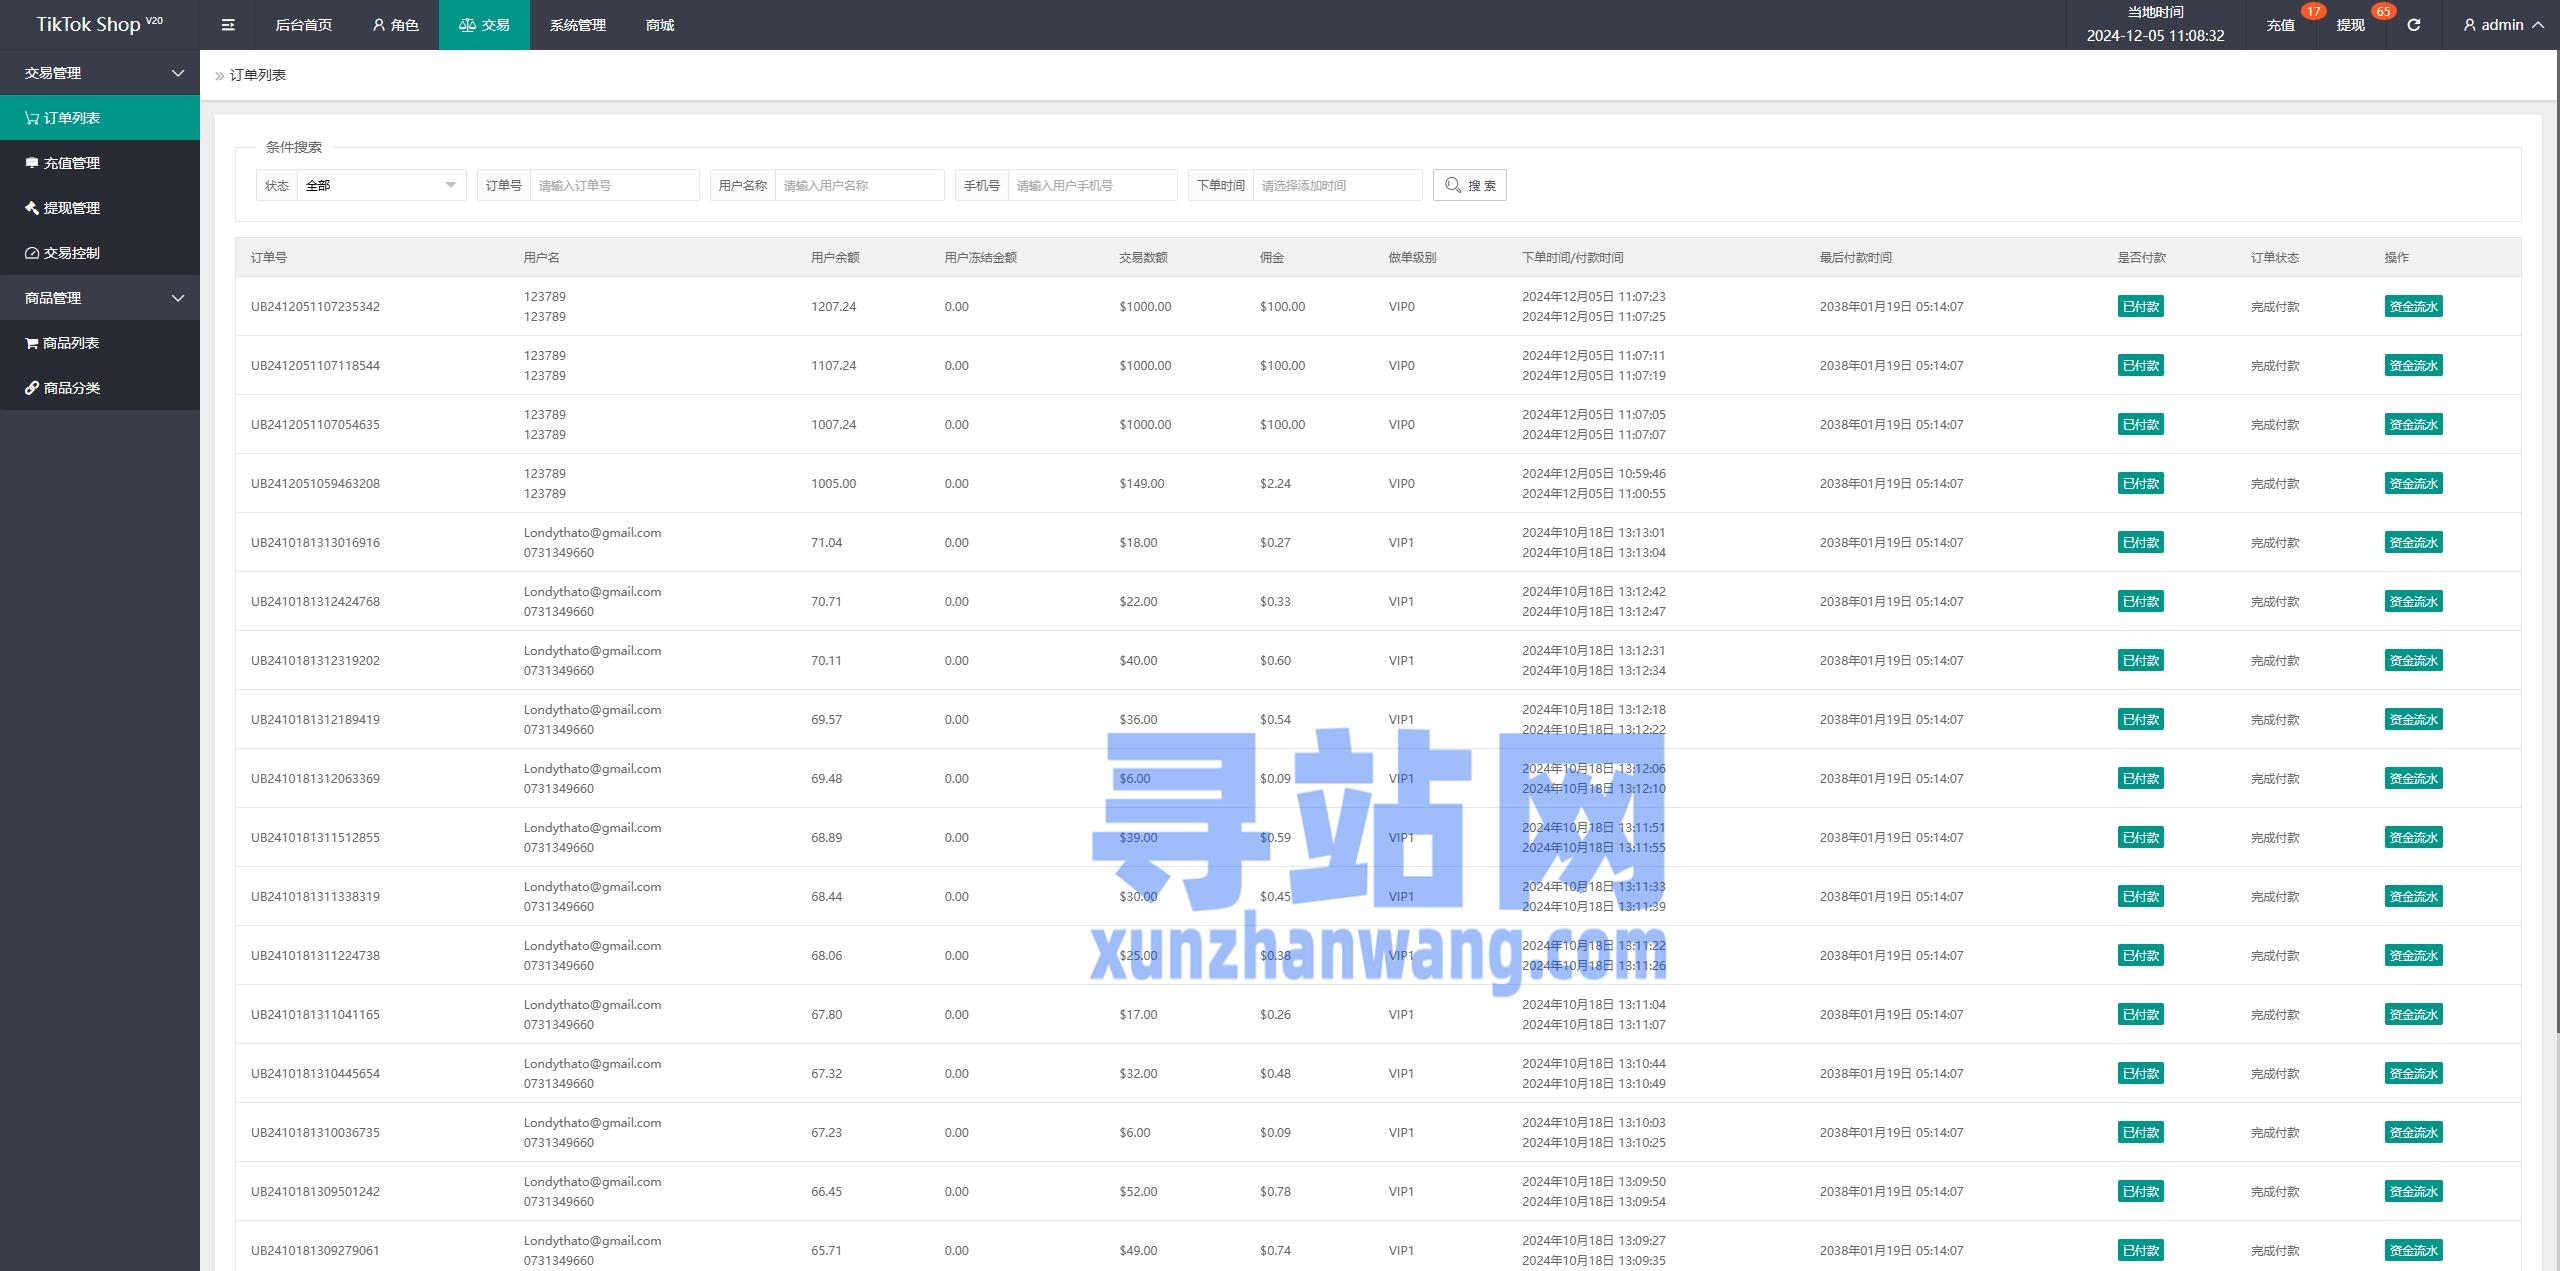This screenshot has height=1271, width=2560.
Task: Click 资金流水 for order UB2412051107235342
Action: [x=2412, y=307]
